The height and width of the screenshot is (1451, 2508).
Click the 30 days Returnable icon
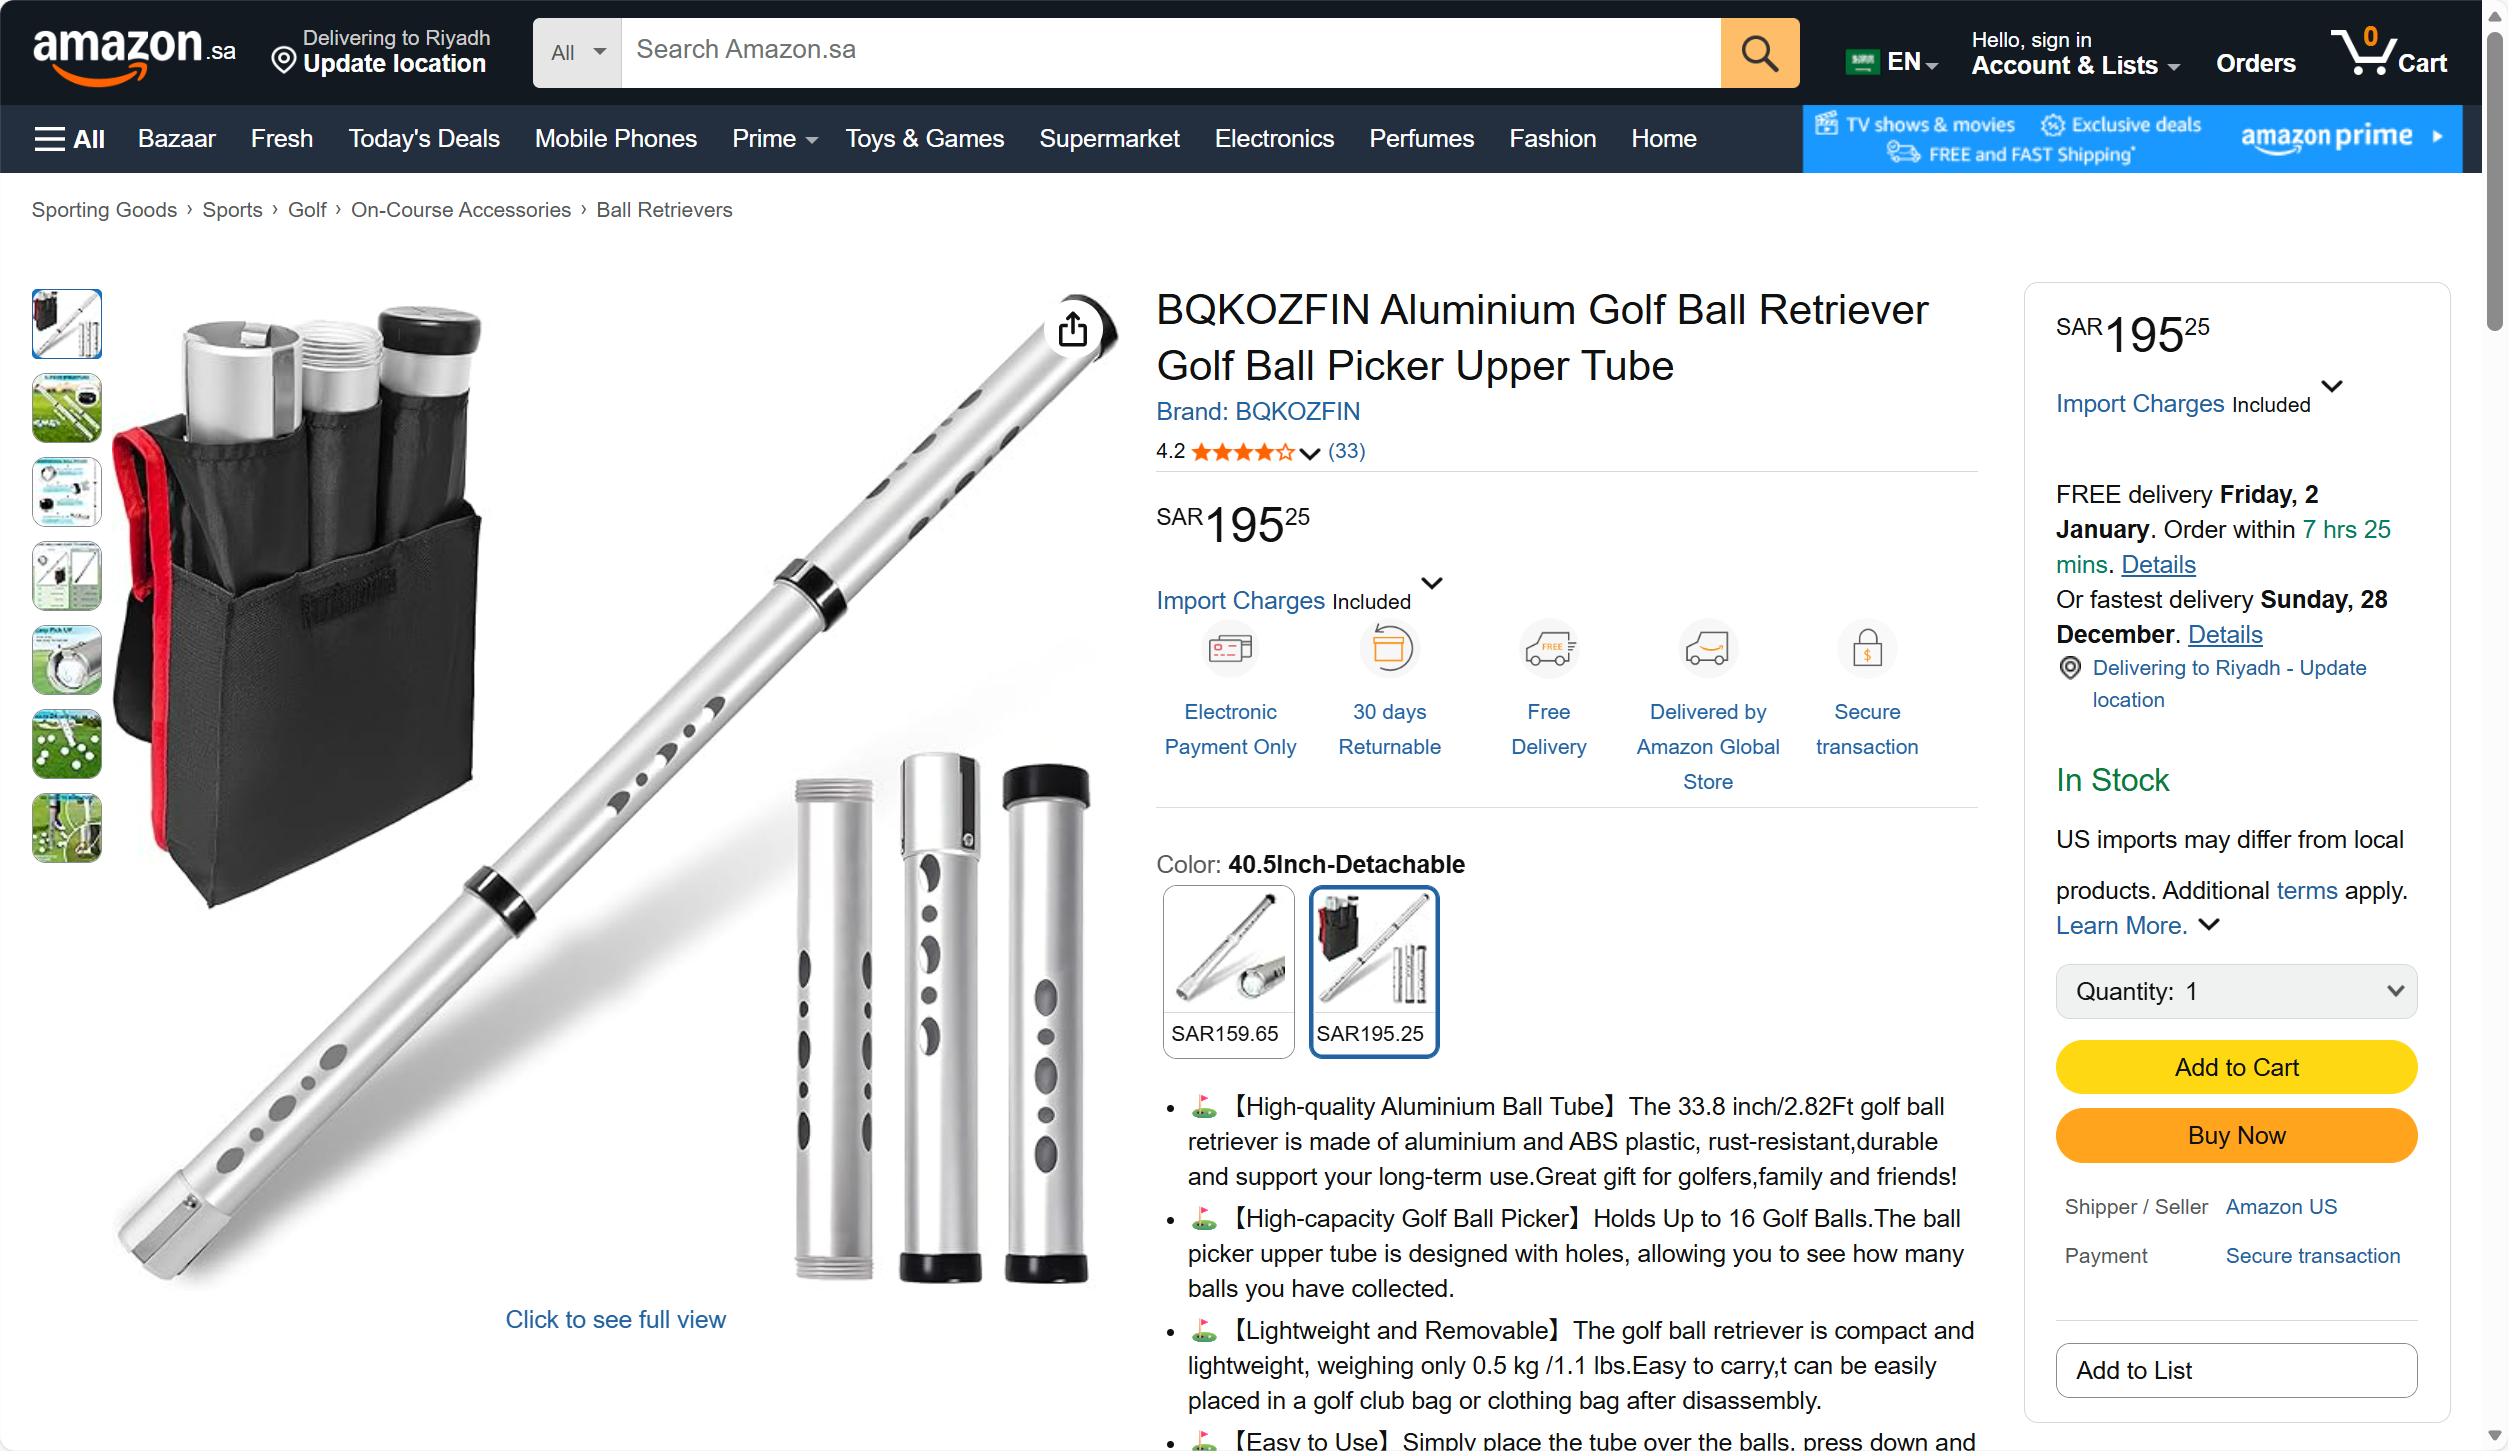point(1390,649)
